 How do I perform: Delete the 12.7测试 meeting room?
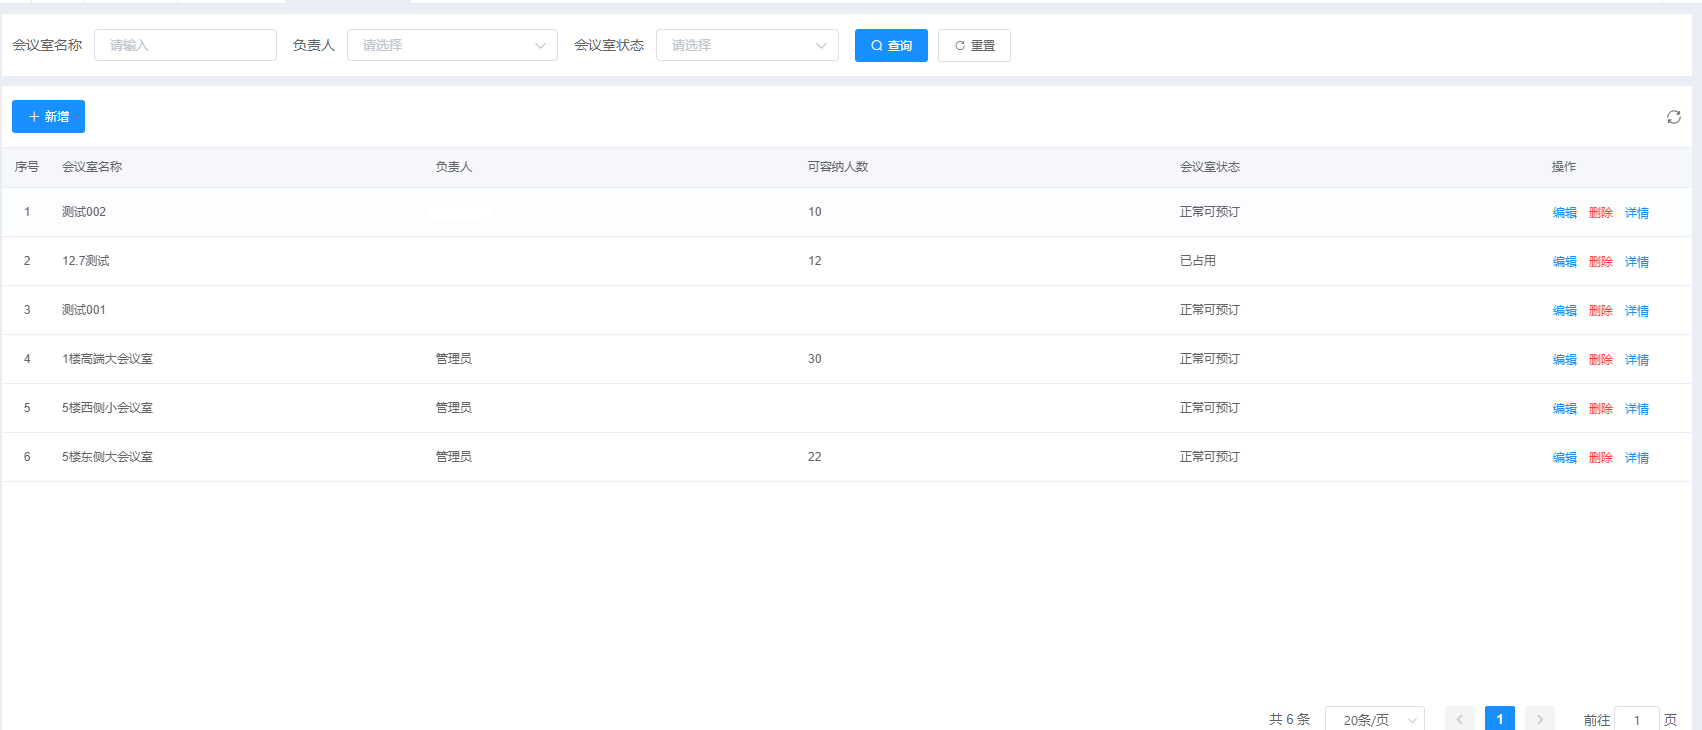(x=1600, y=262)
